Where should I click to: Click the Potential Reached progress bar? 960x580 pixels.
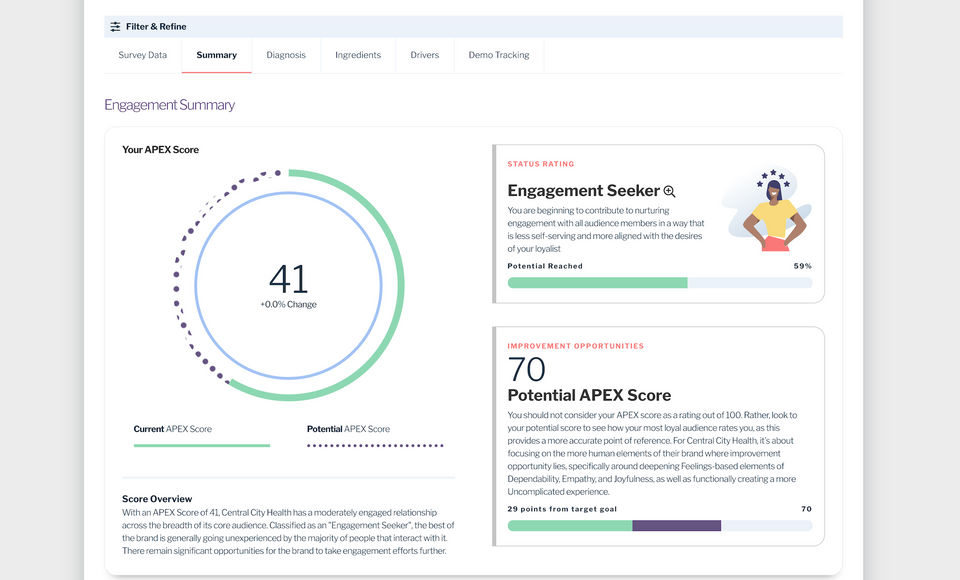pyautogui.click(x=659, y=283)
